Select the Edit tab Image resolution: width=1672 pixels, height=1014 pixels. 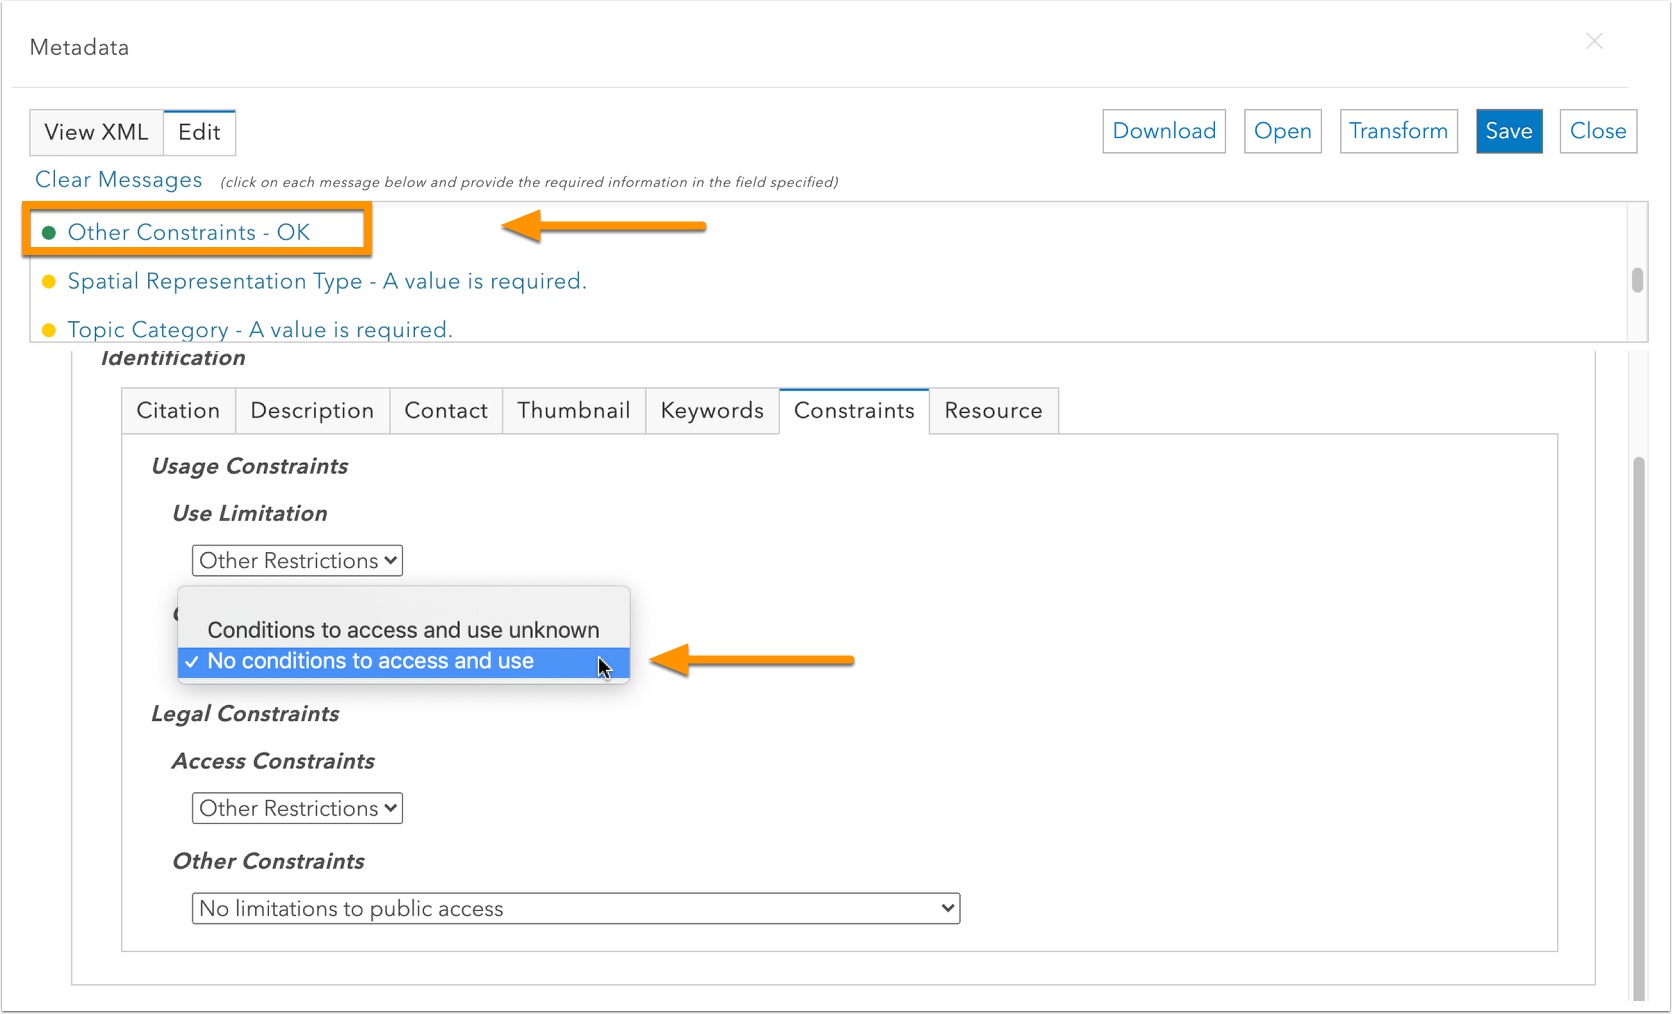199,132
